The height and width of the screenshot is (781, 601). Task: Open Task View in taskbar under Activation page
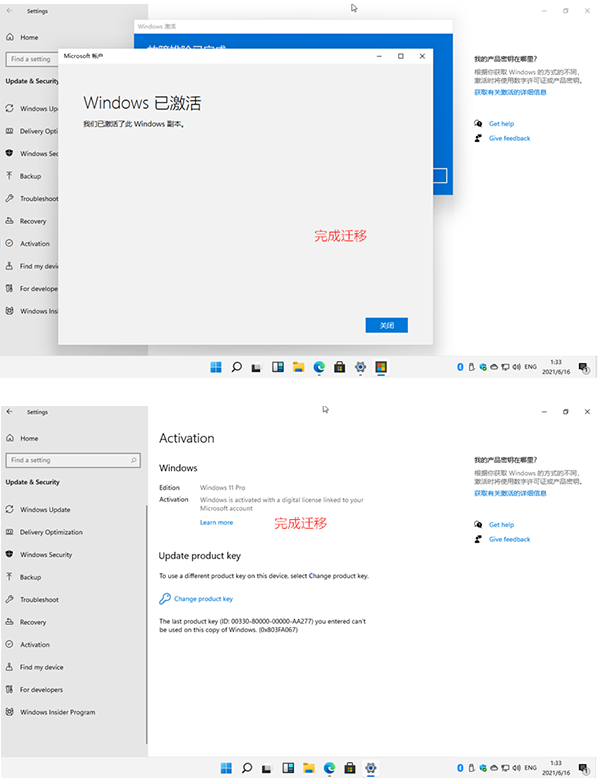click(x=267, y=769)
